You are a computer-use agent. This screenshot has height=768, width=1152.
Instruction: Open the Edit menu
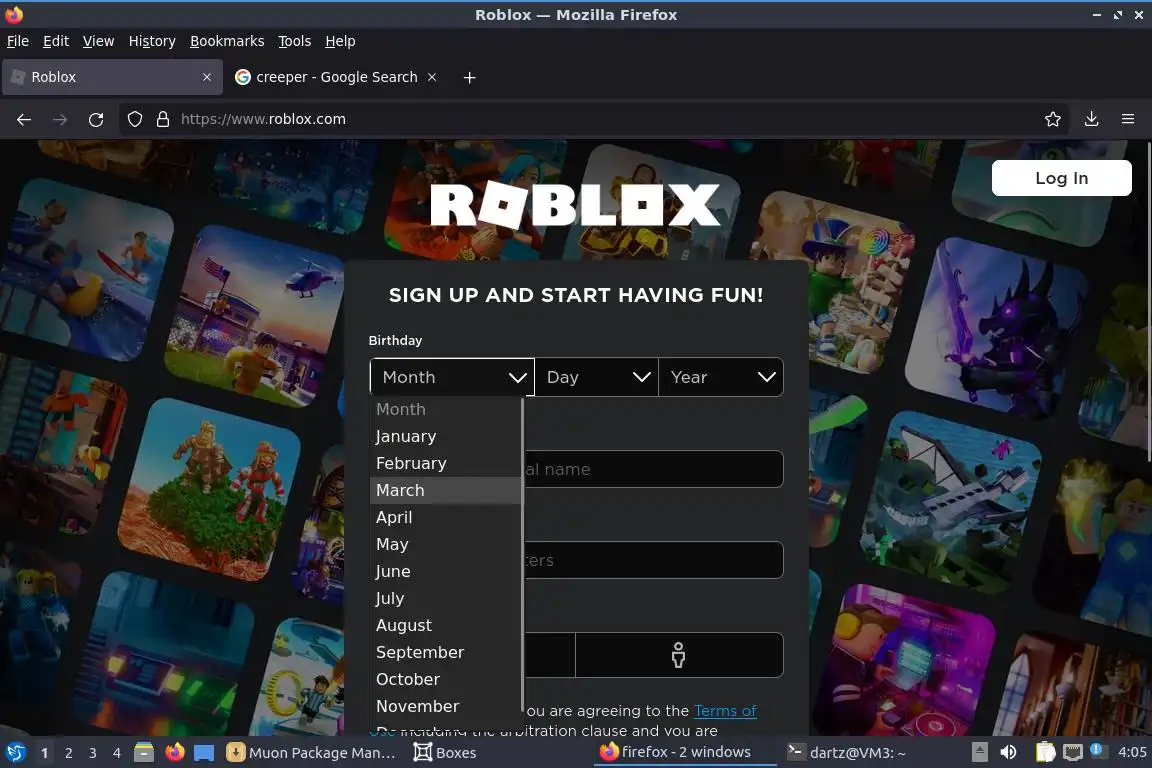coord(56,41)
